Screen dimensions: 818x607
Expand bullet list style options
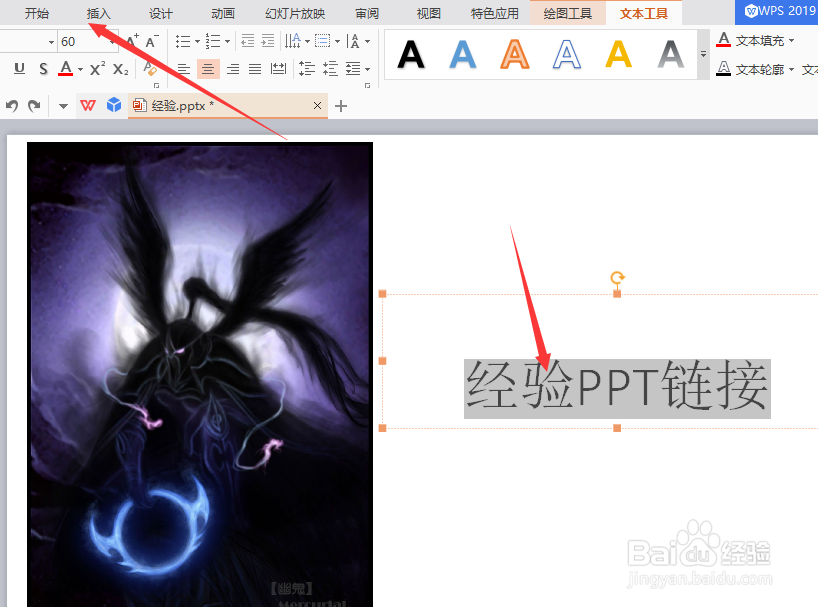tap(197, 41)
